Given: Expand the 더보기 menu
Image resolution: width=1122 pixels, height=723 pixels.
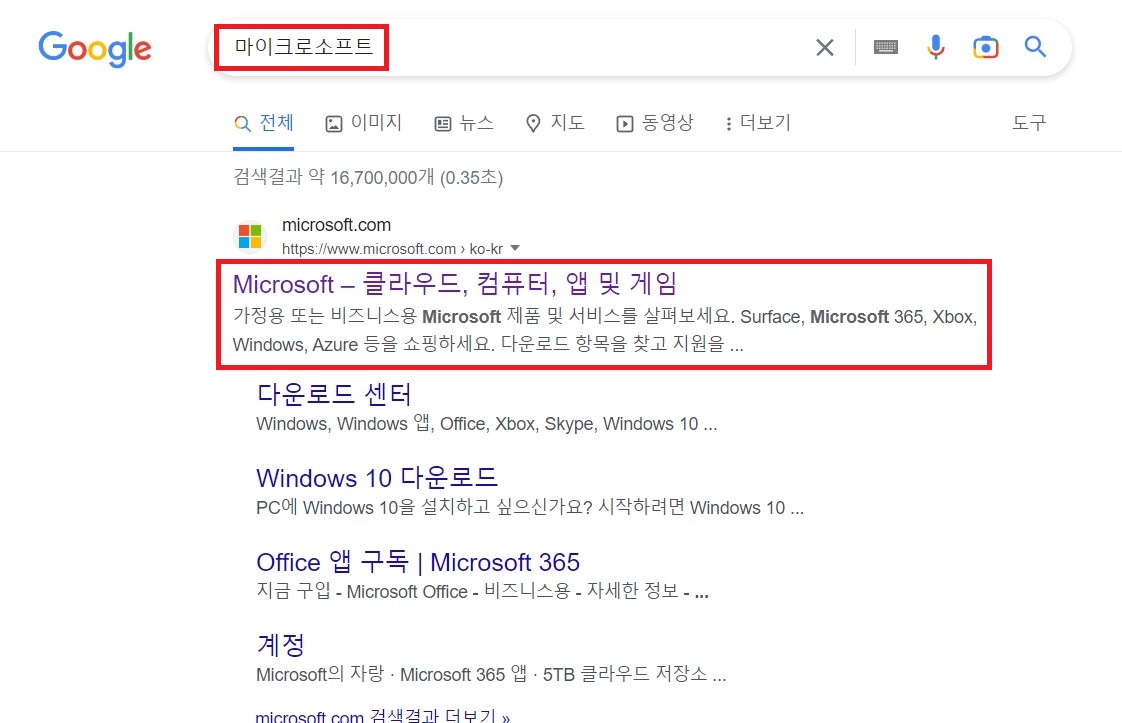Looking at the screenshot, I should (758, 123).
